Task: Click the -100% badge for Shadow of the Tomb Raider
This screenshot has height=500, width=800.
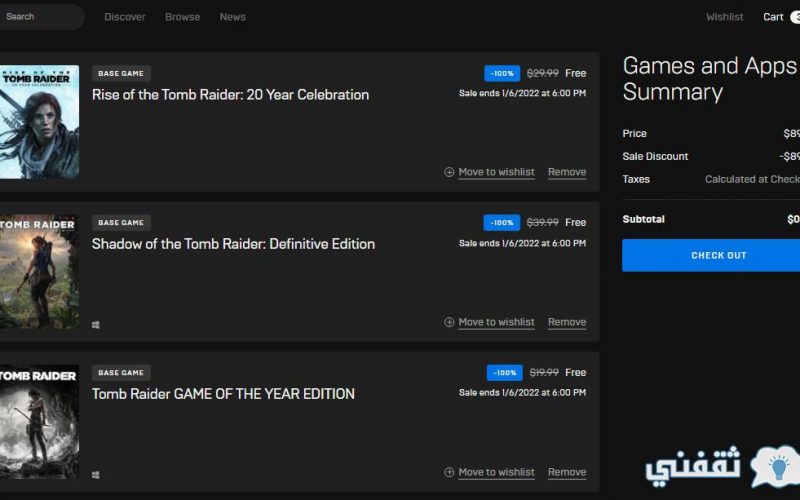Action: point(502,222)
